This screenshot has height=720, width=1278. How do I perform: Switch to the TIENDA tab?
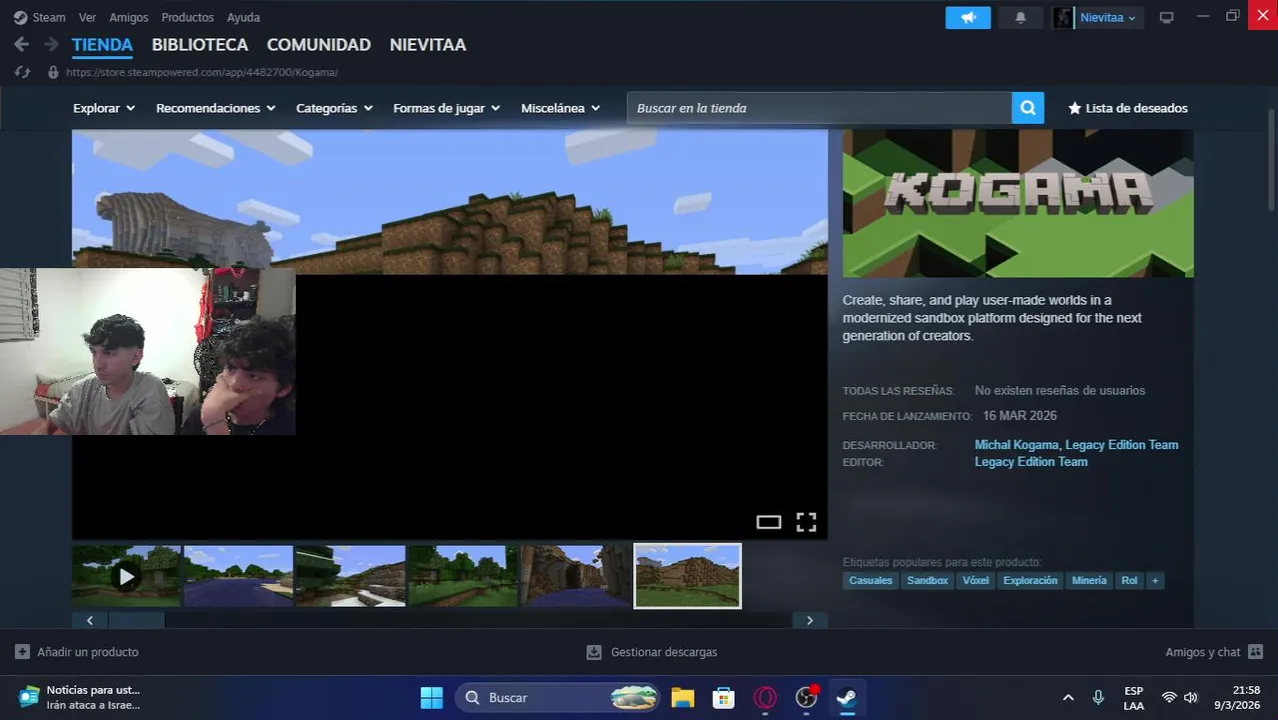[102, 45]
